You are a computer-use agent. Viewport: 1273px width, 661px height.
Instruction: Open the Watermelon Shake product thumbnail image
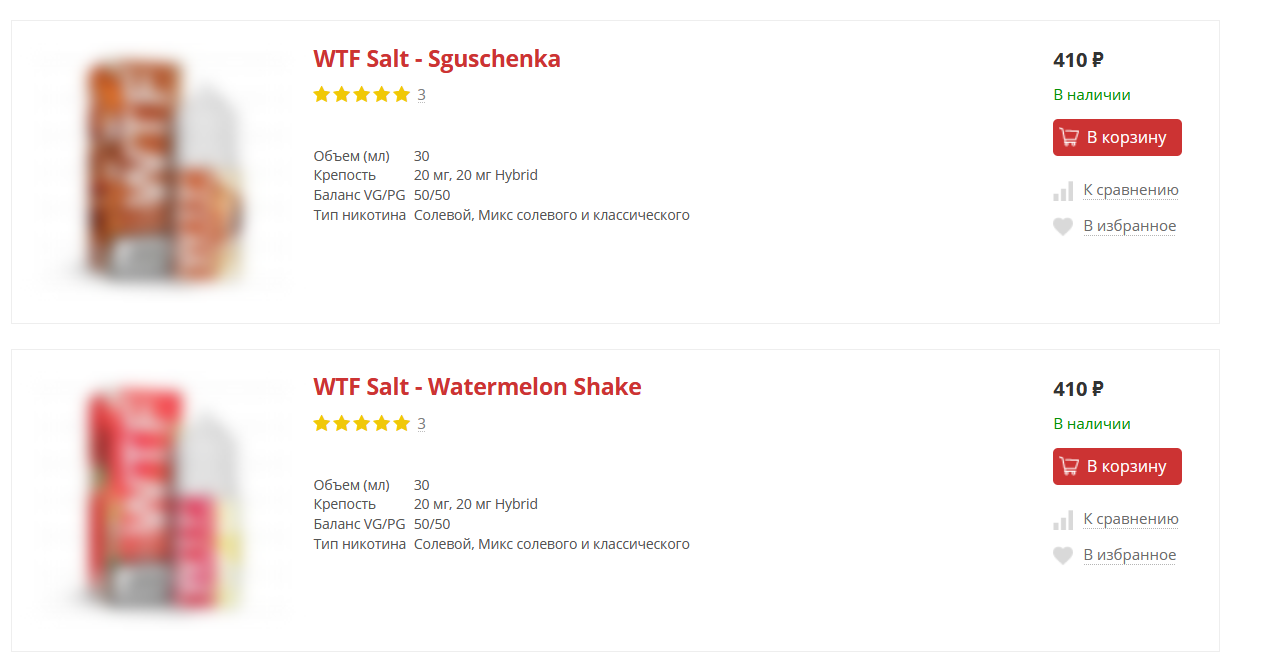[163, 500]
